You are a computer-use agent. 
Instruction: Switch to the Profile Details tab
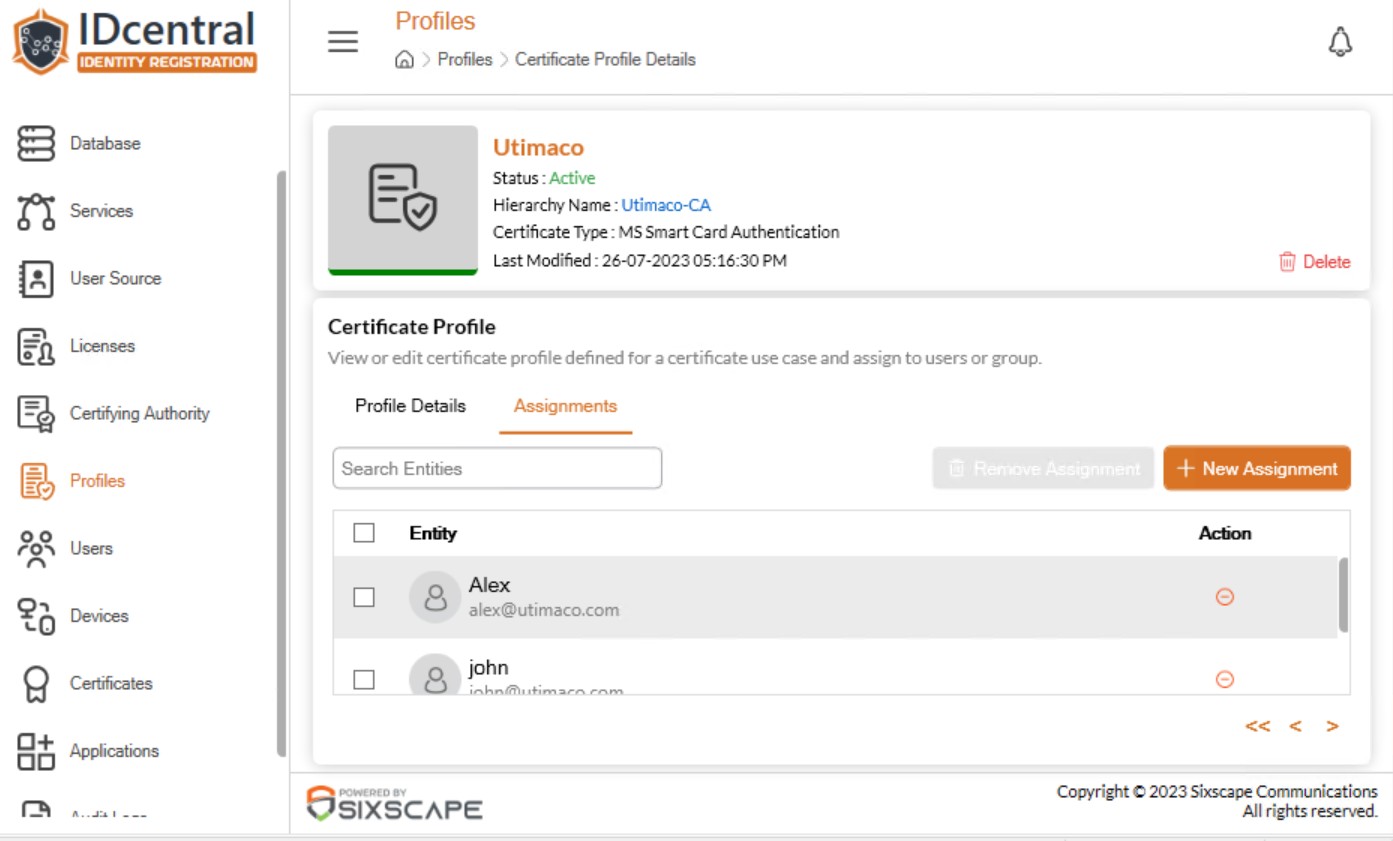411,406
